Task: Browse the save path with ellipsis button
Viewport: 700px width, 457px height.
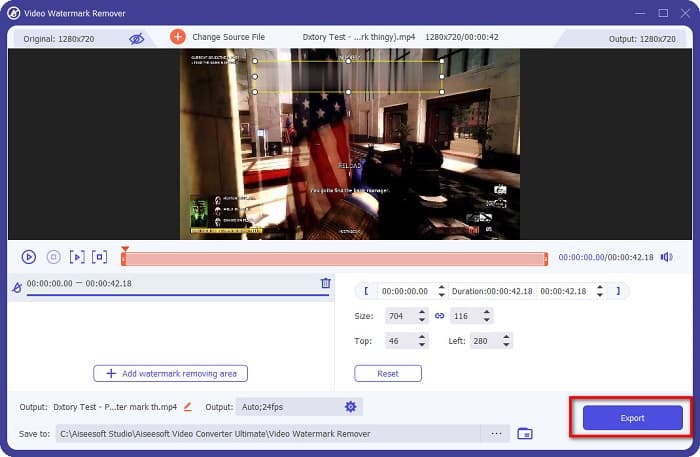Action: click(x=496, y=434)
